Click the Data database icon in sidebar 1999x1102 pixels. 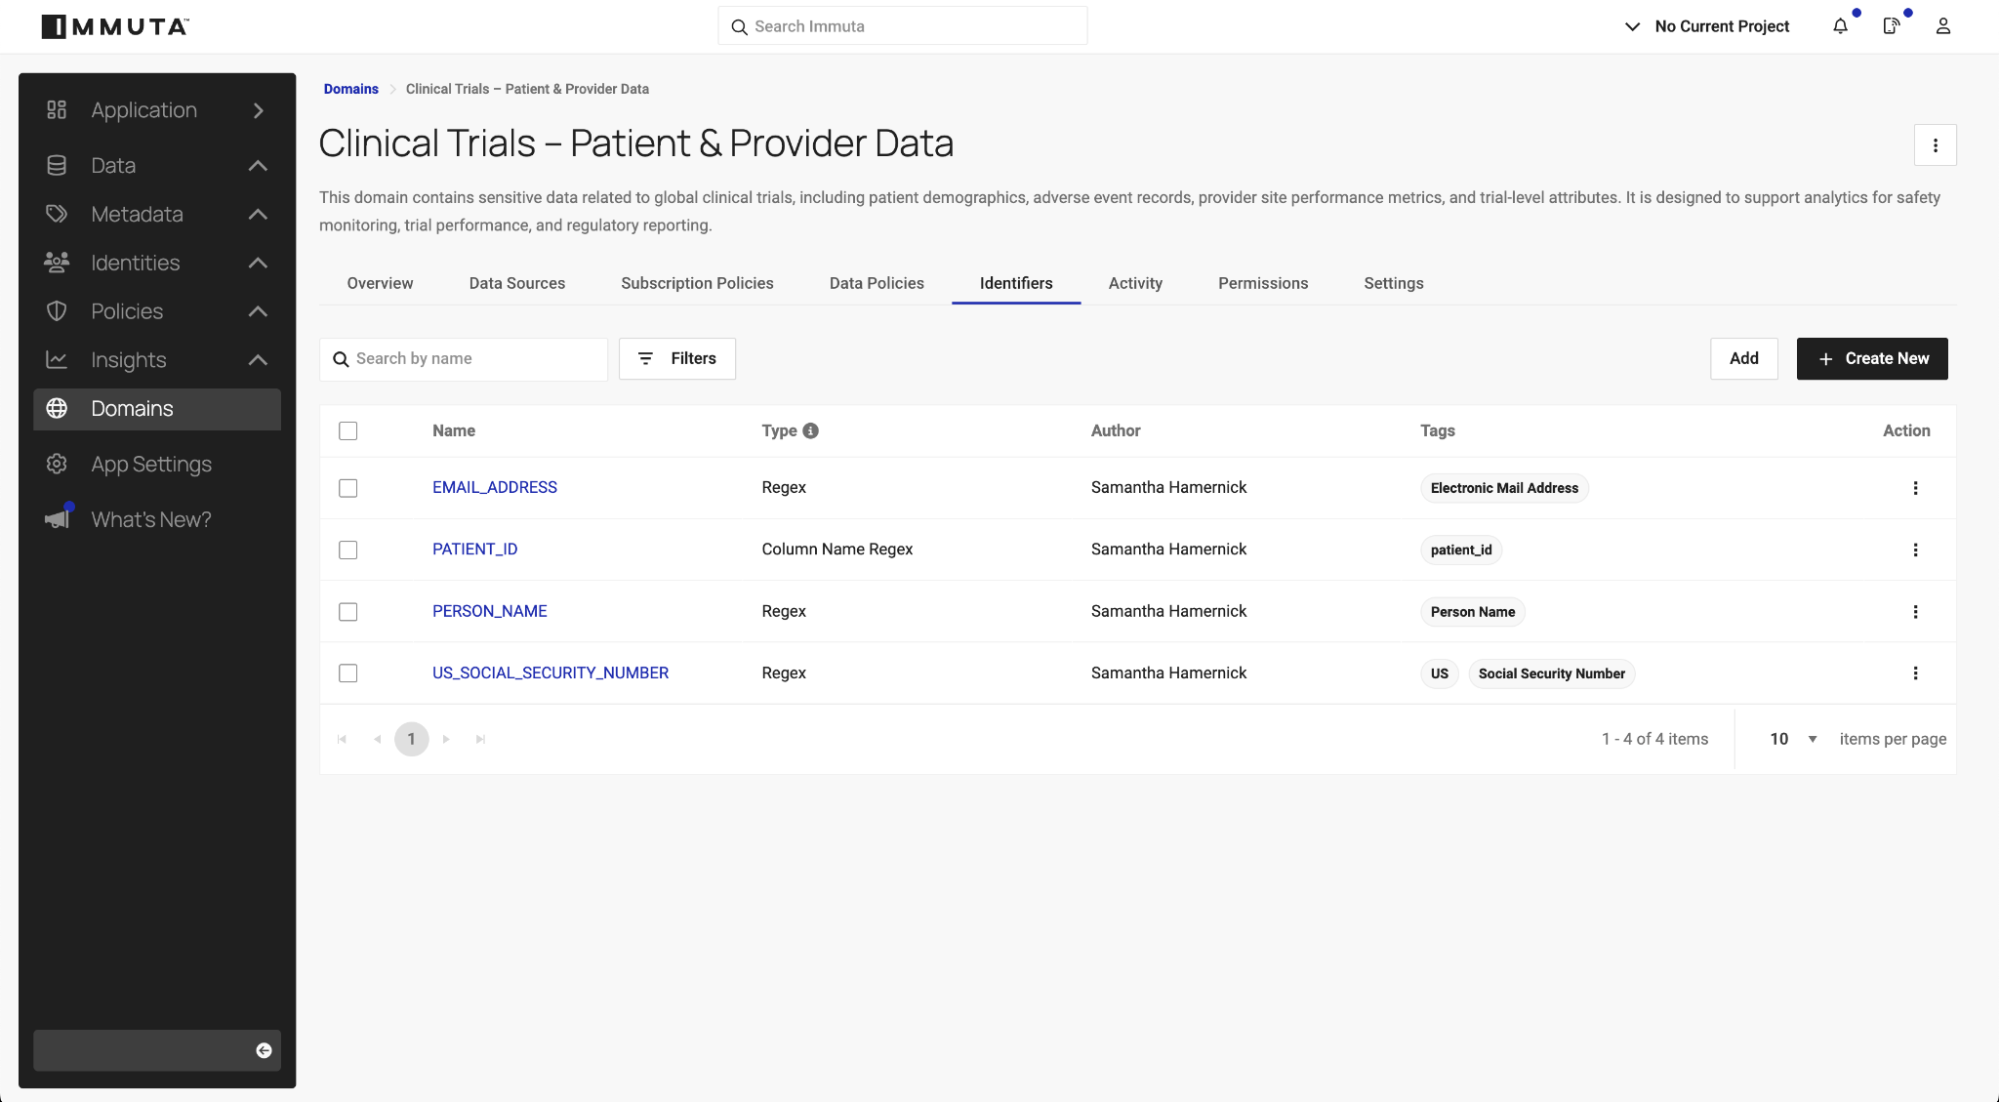coord(57,165)
